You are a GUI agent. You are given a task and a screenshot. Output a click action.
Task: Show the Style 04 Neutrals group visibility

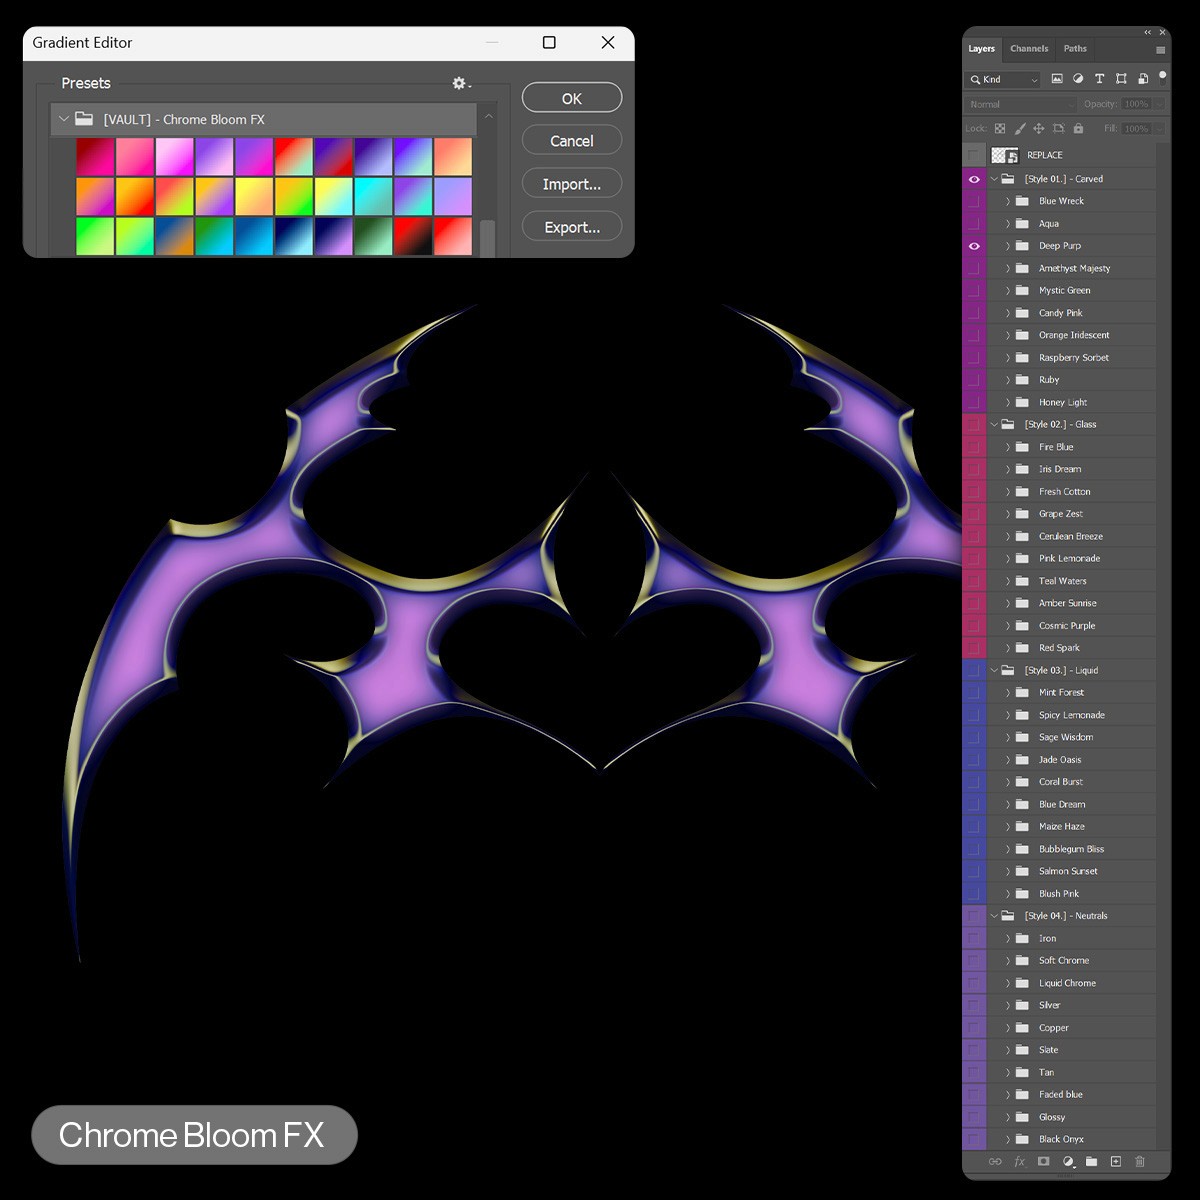[974, 916]
